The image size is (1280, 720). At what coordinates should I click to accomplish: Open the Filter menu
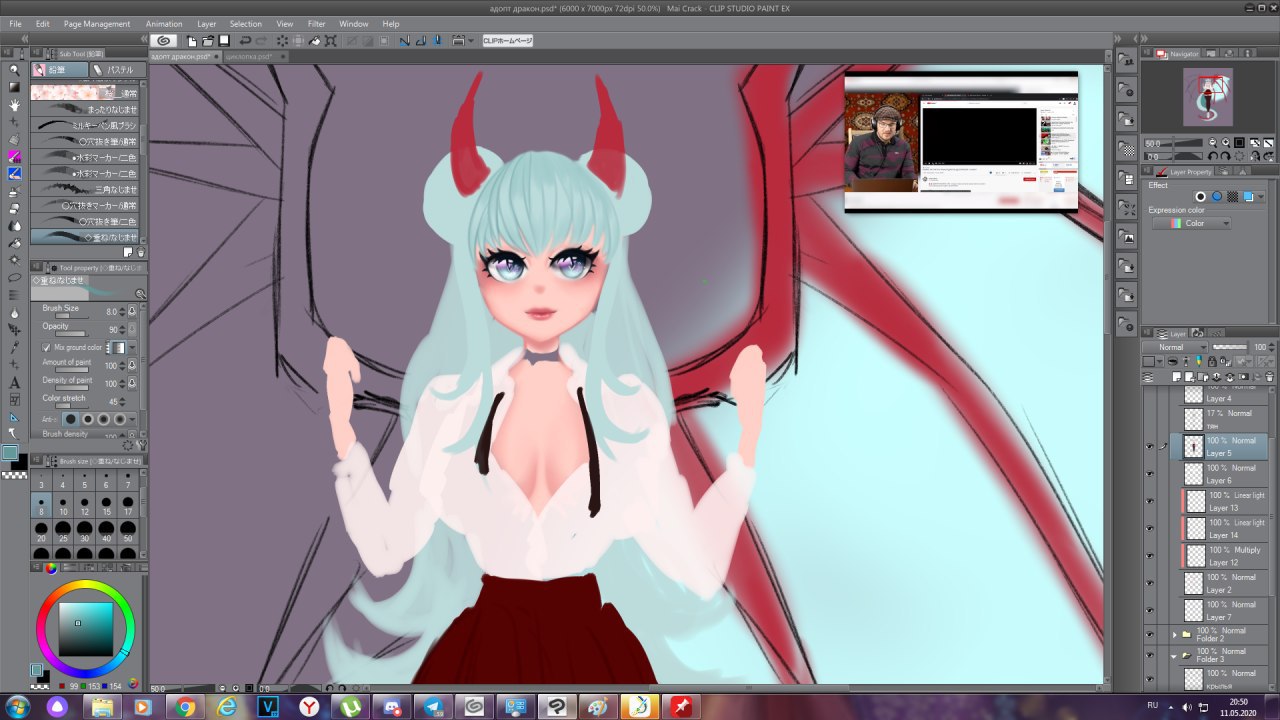(316, 23)
